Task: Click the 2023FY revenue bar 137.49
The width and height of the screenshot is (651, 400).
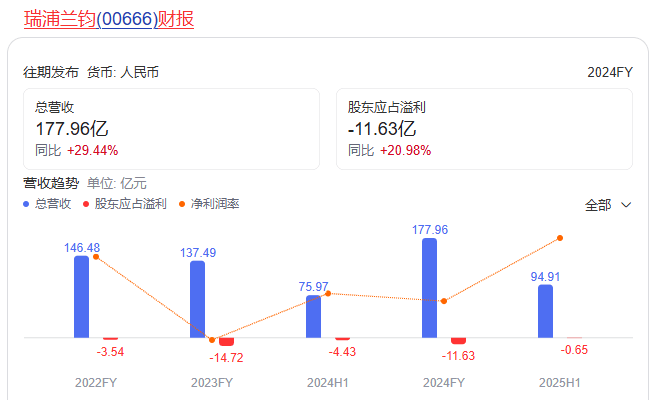Action: click(198, 299)
